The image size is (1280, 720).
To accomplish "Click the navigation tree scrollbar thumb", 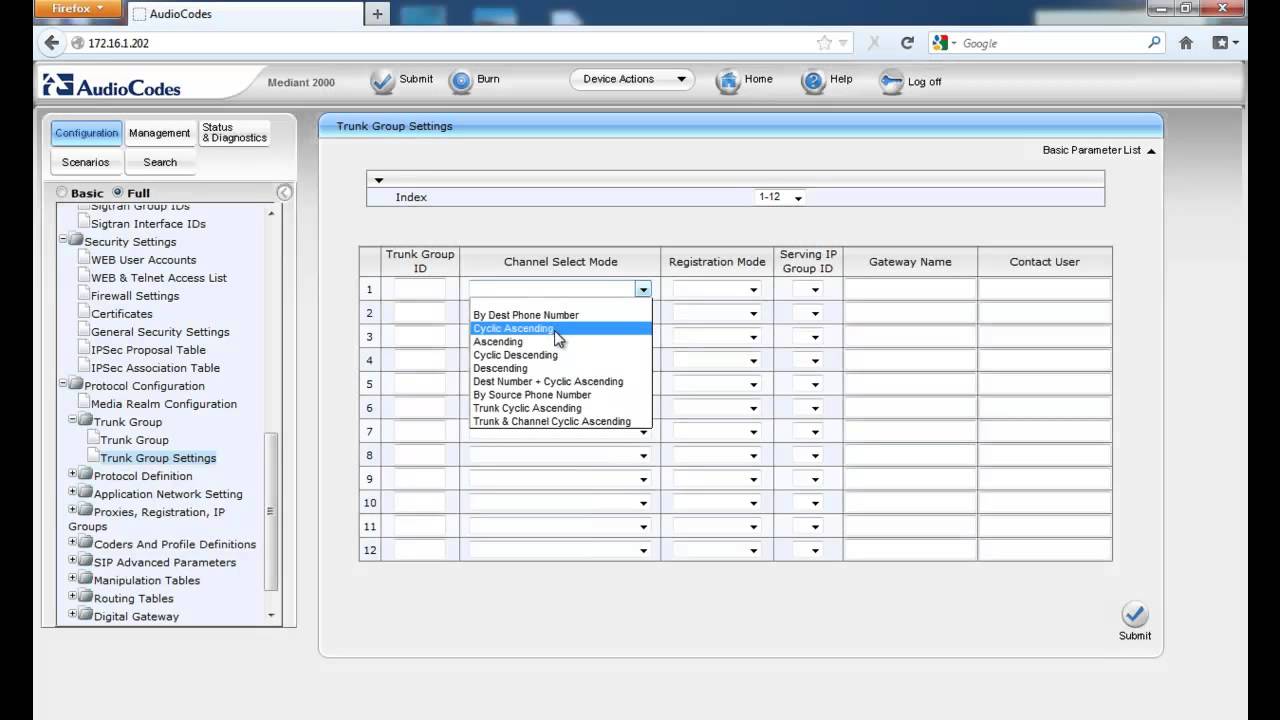I will pyautogui.click(x=270, y=511).
